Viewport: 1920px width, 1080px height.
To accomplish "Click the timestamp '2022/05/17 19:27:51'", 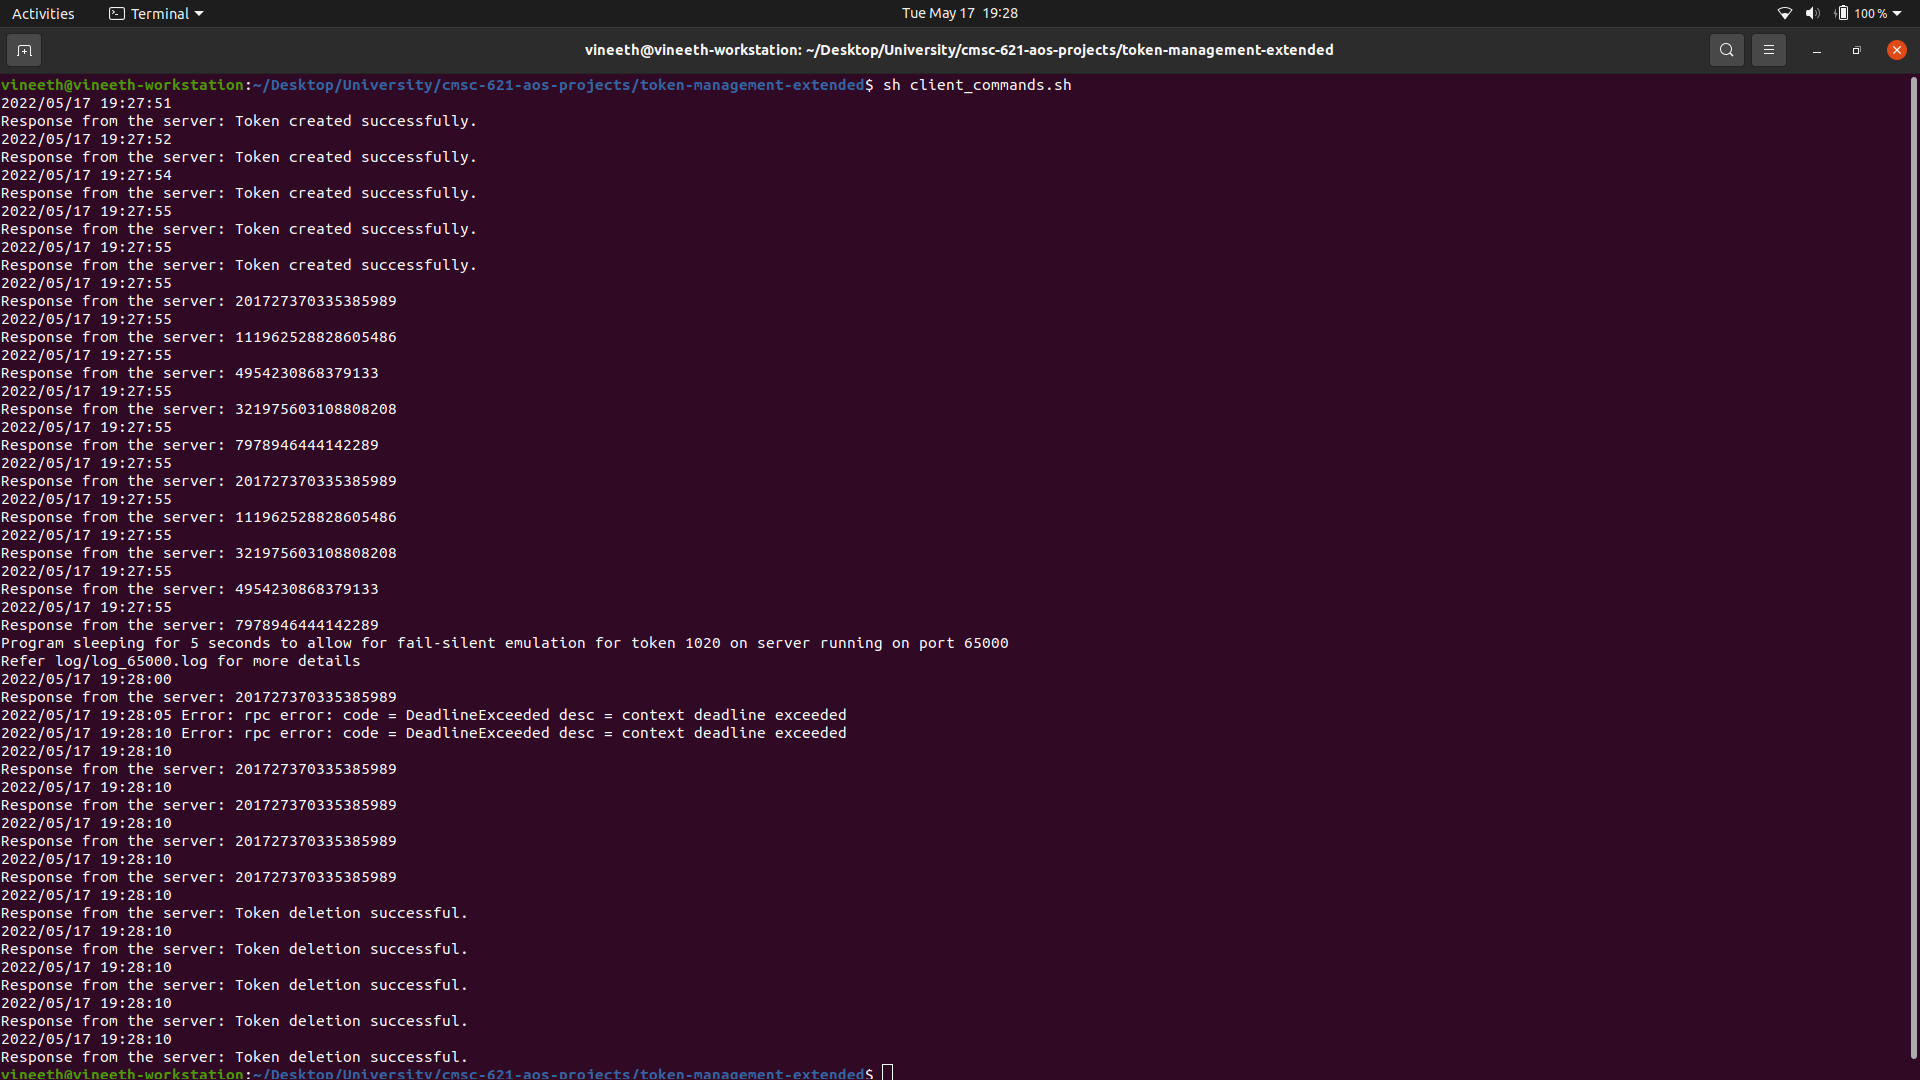I will pos(86,103).
